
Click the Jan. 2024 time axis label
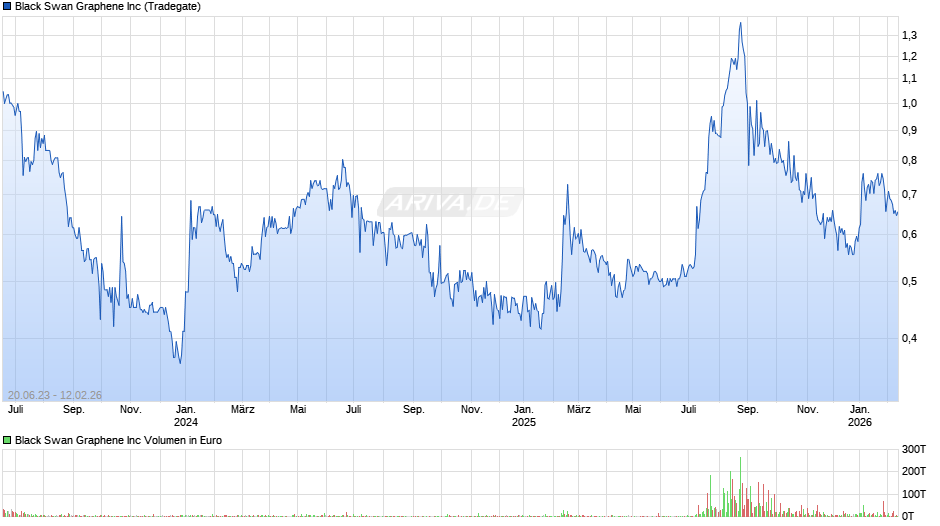point(186,416)
